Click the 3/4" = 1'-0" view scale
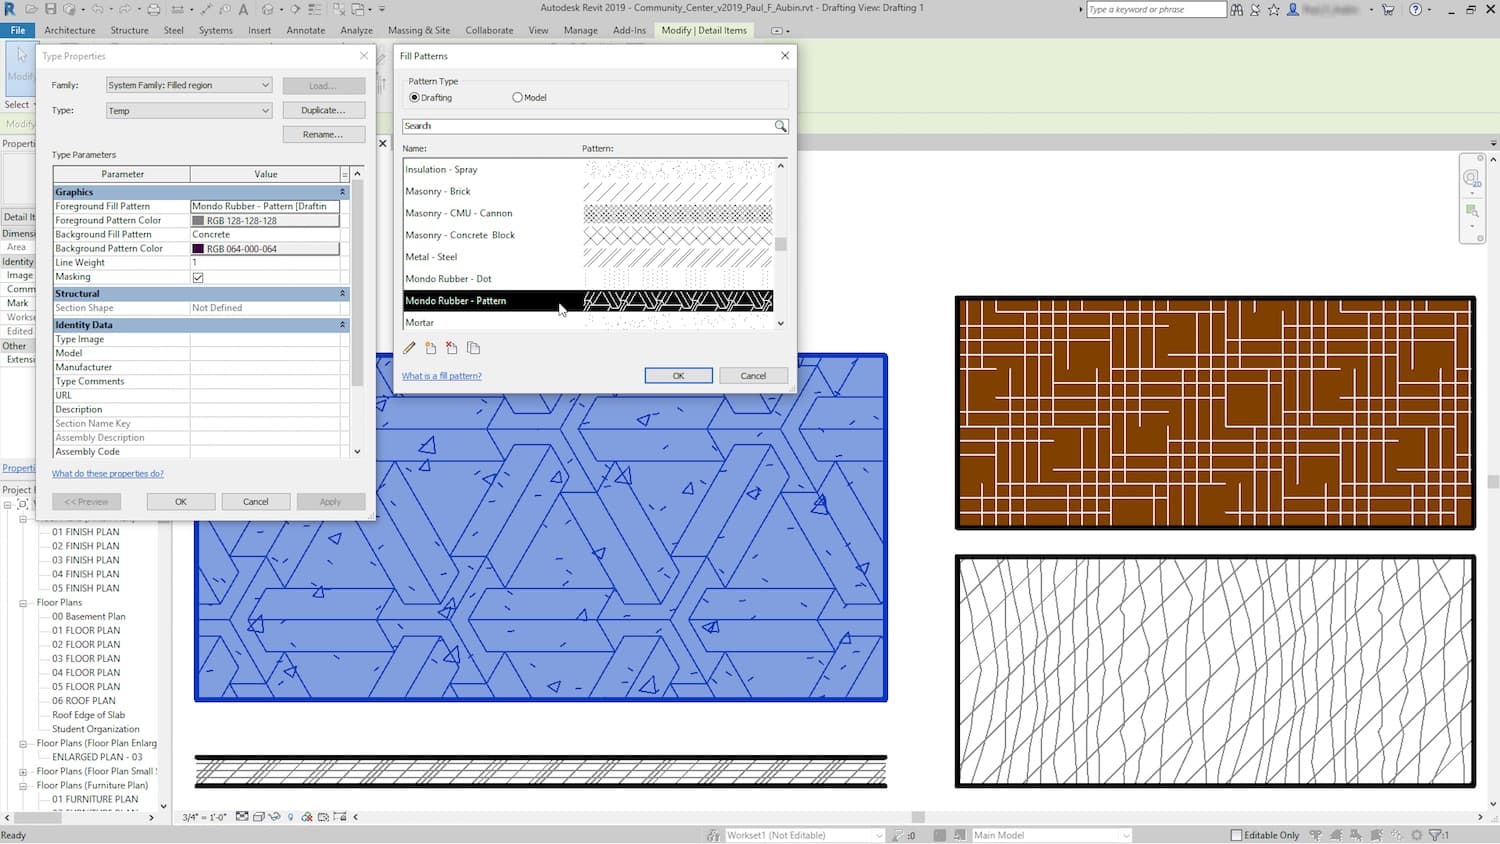1500x844 pixels. [205, 817]
